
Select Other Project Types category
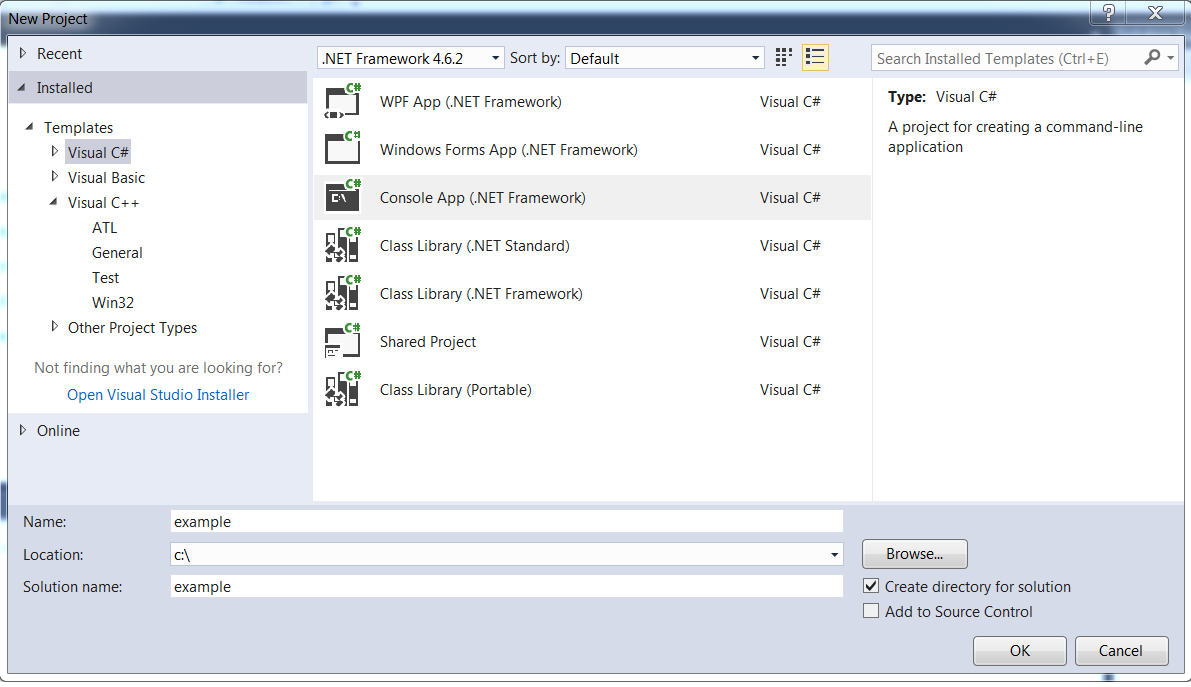pos(132,328)
